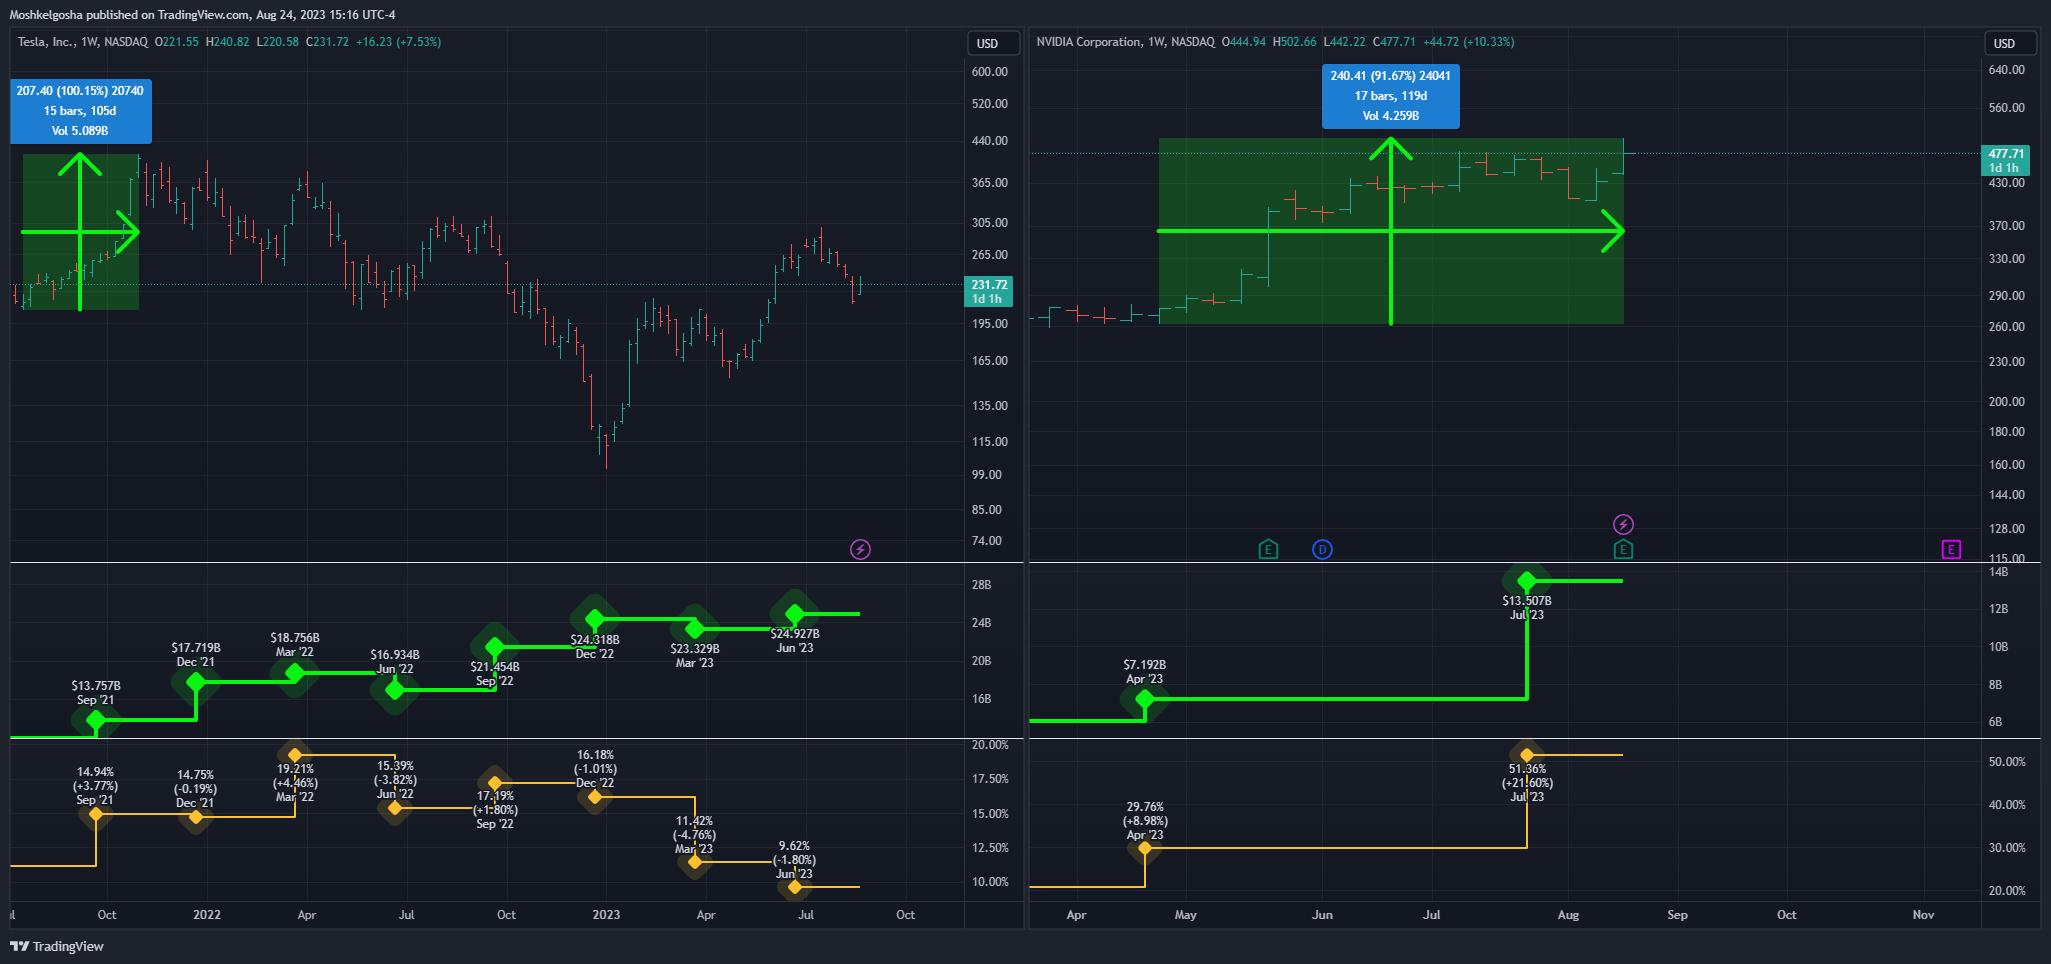
Task: Select NVIDIA measurement tooltip showing 240.41 (91.67%)
Action: [x=1390, y=96]
